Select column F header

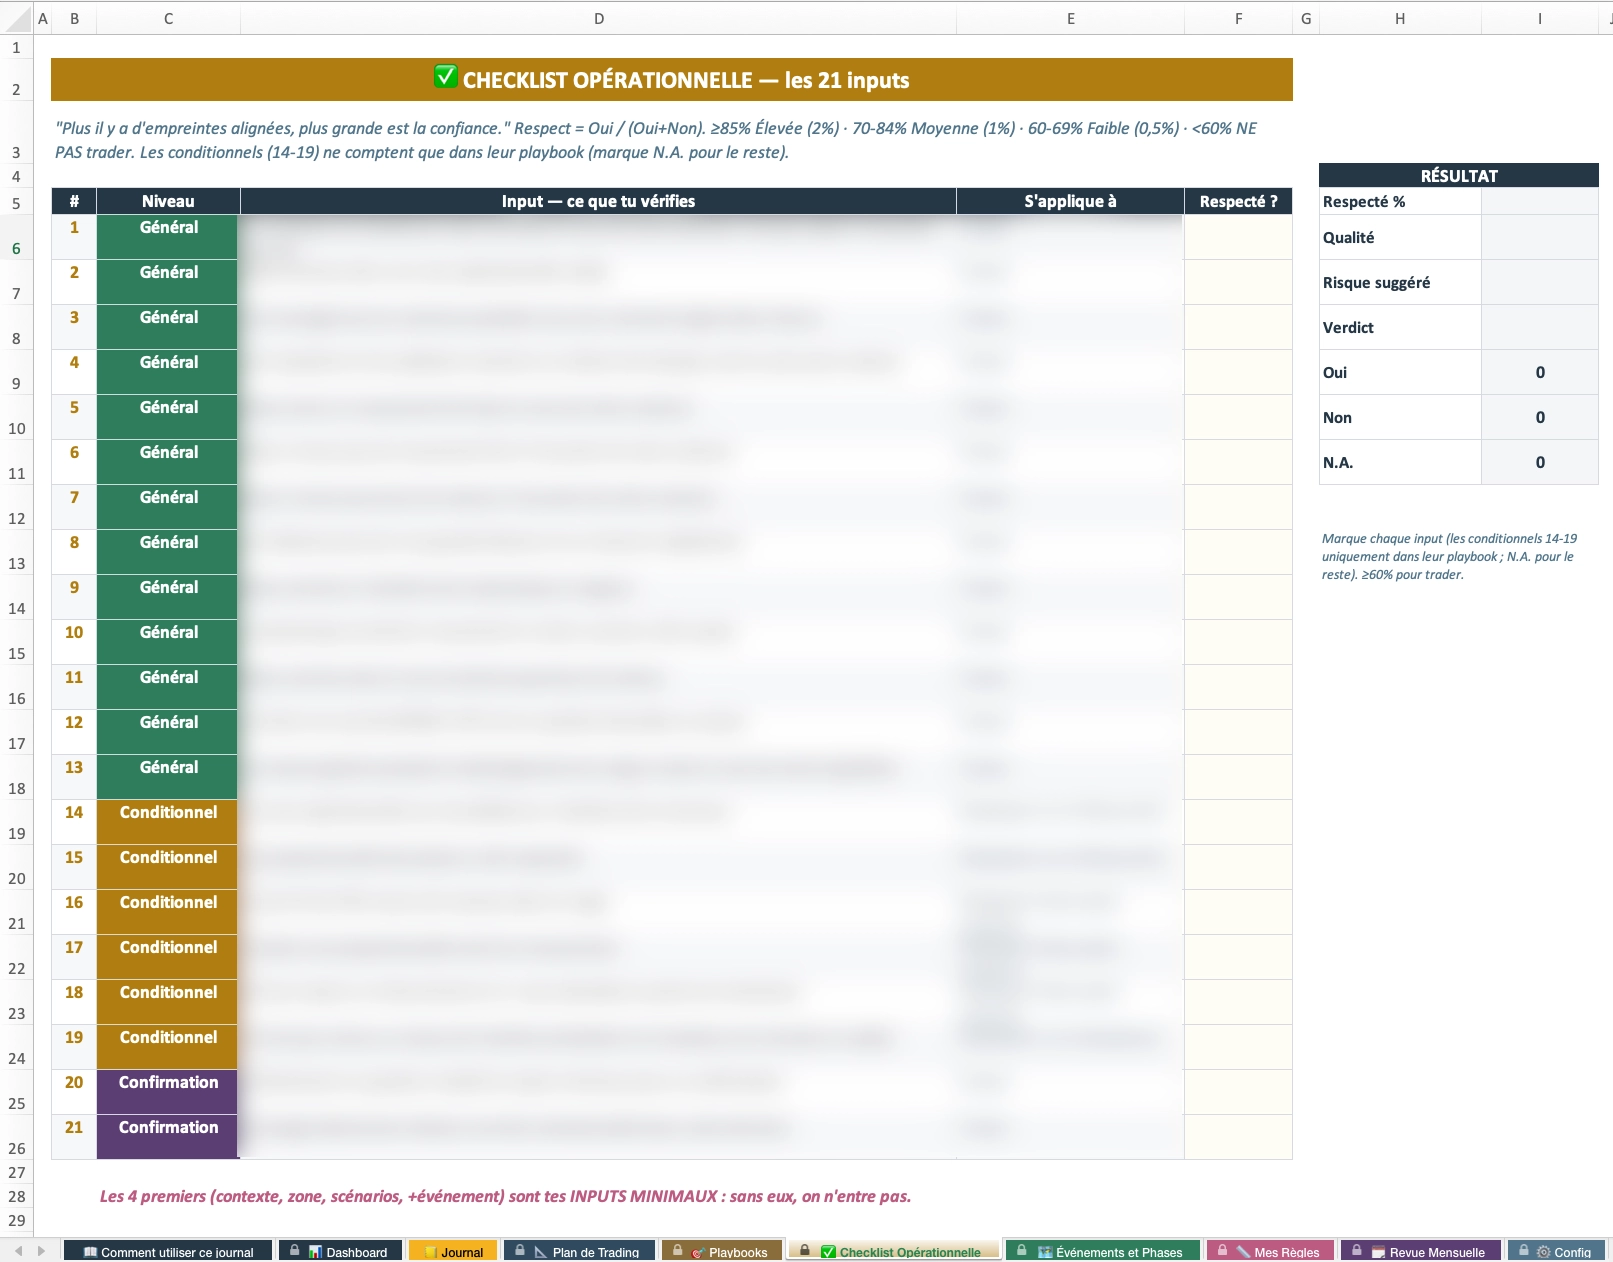pyautogui.click(x=1238, y=18)
